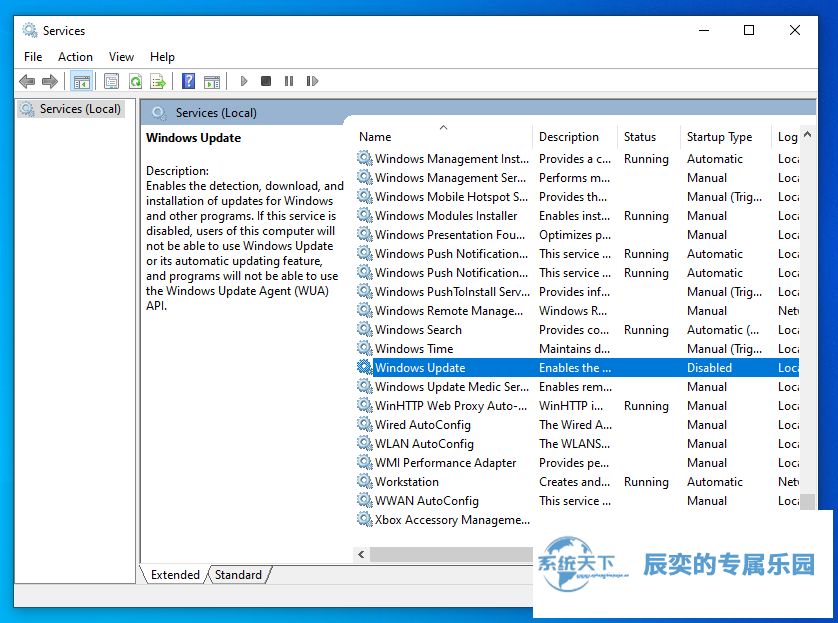This screenshot has width=838, height=623.
Task: Sort by the Startup Type column header
Action: (725, 137)
